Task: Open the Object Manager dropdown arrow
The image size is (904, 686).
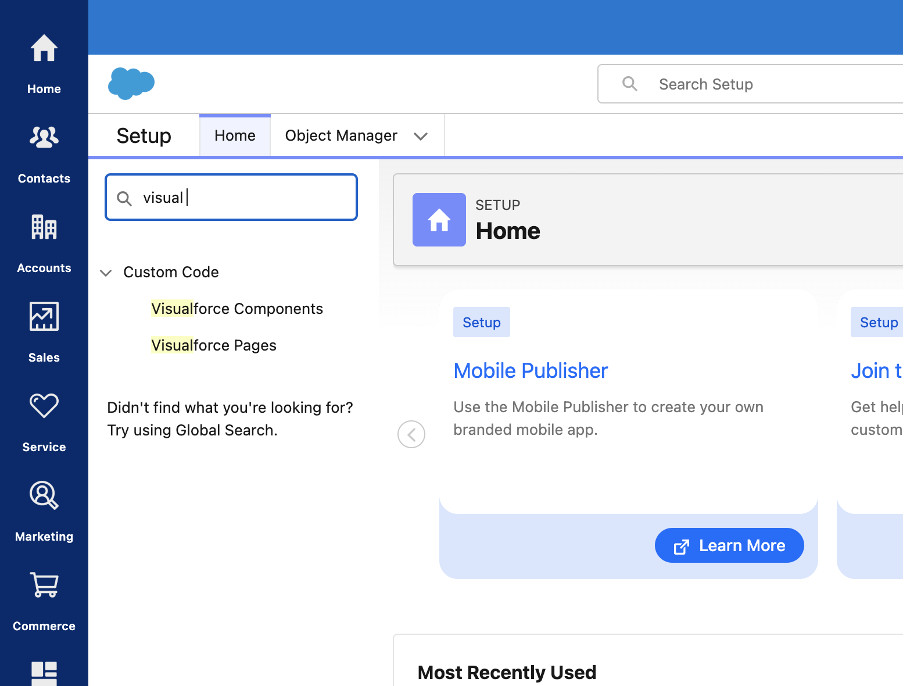Action: tap(421, 135)
